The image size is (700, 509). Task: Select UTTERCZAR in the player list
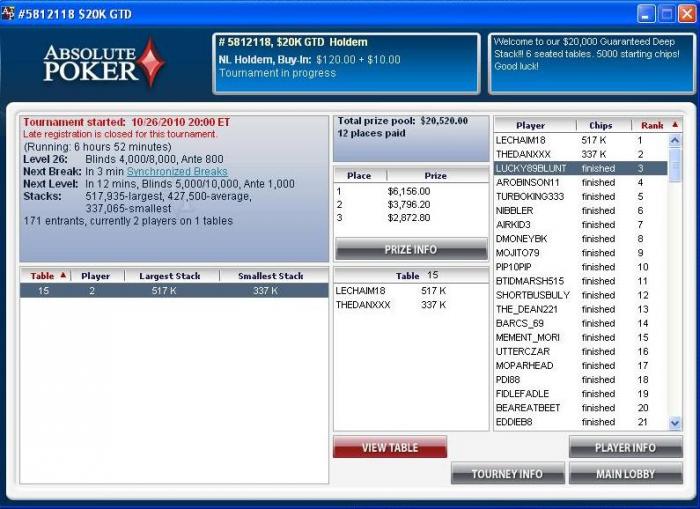(x=581, y=351)
